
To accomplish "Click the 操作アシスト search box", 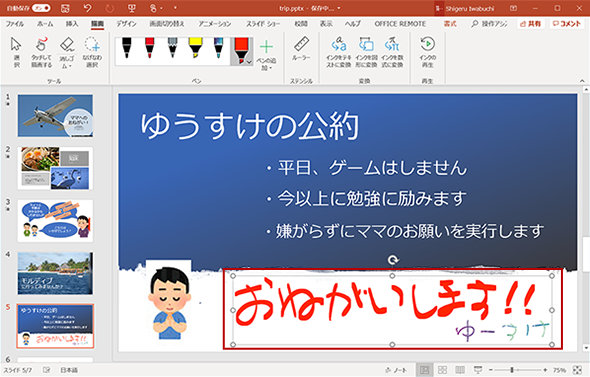I will 489,24.
